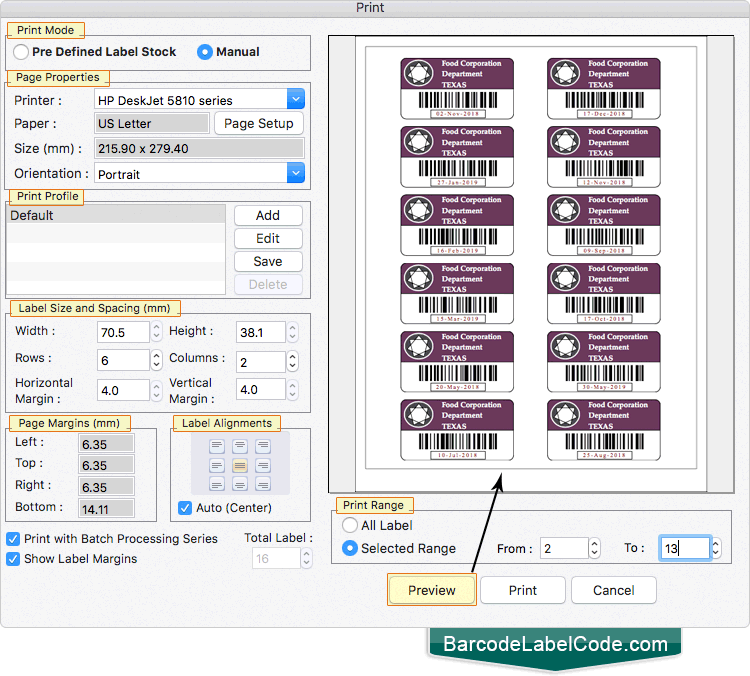Click preview label dated 02-Nov-2018

(x=457, y=89)
